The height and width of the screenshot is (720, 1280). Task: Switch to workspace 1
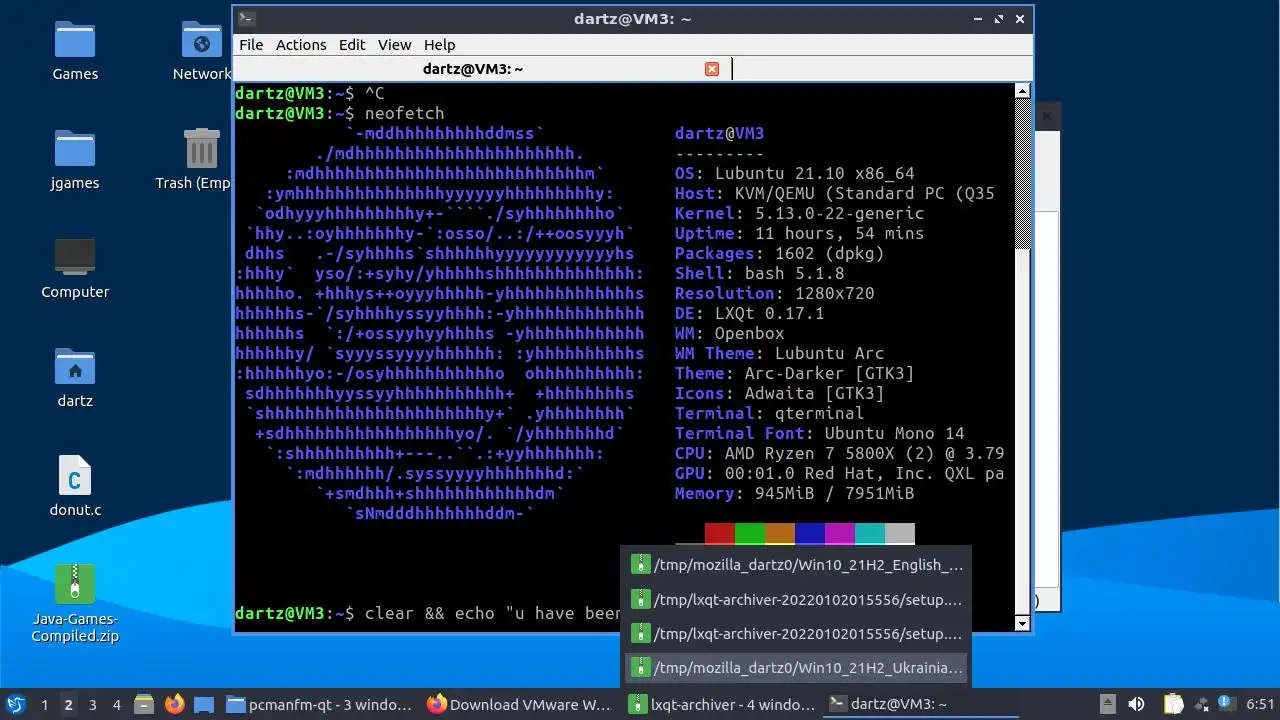44,705
